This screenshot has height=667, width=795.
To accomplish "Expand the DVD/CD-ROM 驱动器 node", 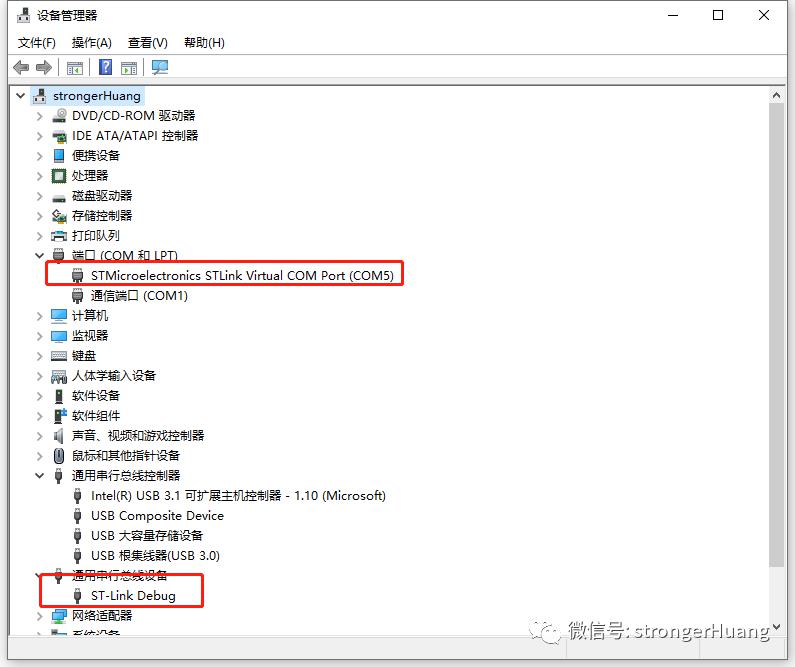I will (40, 116).
